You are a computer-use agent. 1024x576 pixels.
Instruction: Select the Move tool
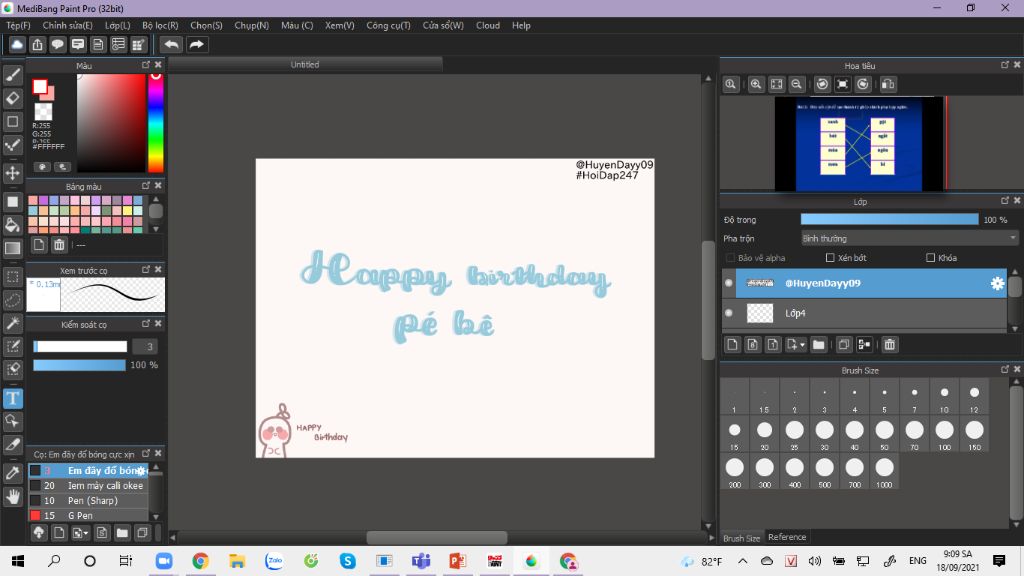click(12, 173)
